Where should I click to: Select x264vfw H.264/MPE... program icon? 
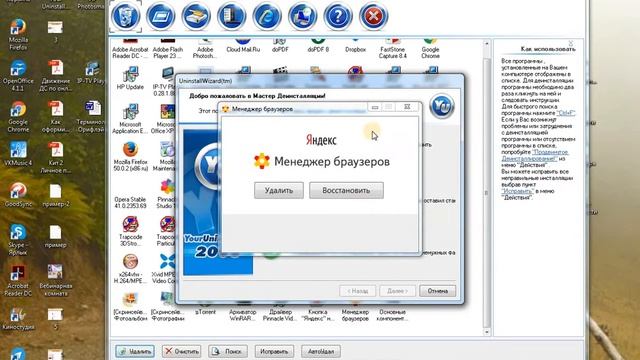130,269
